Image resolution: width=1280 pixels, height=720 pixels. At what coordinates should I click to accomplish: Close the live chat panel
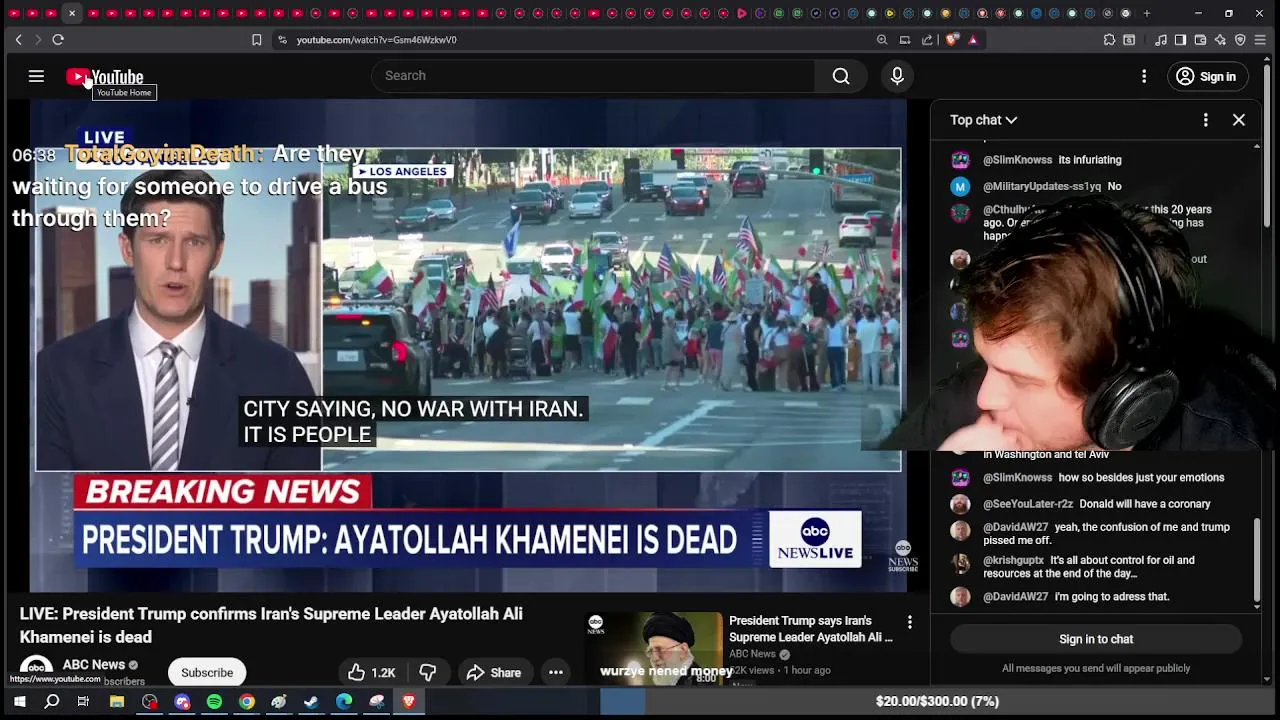[x=1239, y=120]
